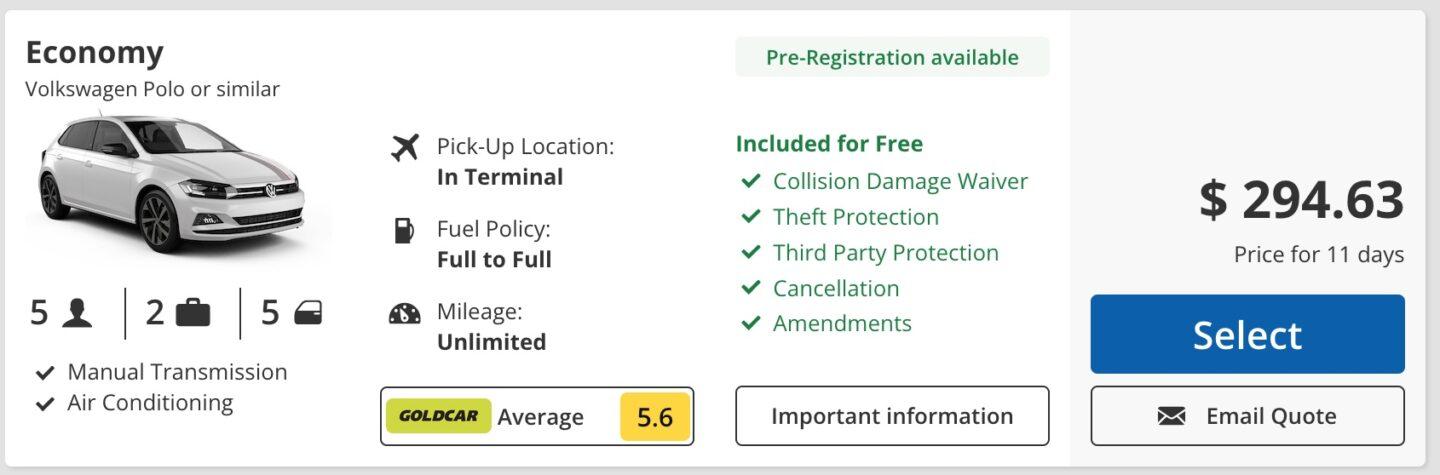The width and height of the screenshot is (1440, 475).
Task: Click the car door icon
Action: (308, 314)
